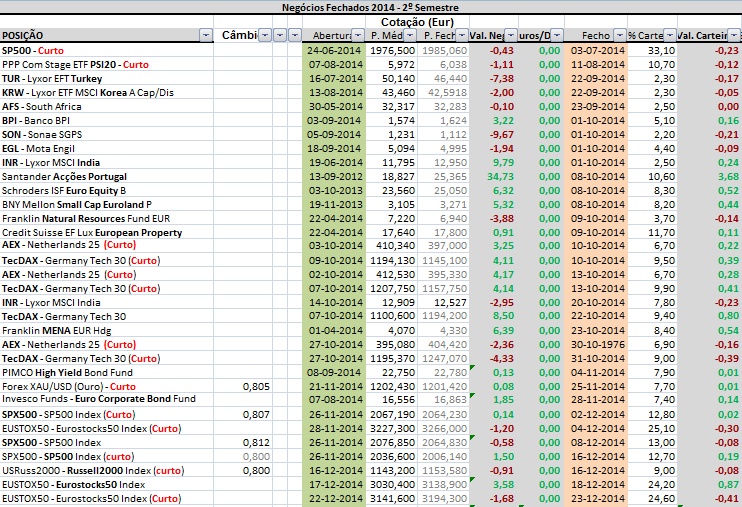The height and width of the screenshot is (507, 742).
Task: Select the value 9,79 in Val. Neg
Action: (x=494, y=162)
